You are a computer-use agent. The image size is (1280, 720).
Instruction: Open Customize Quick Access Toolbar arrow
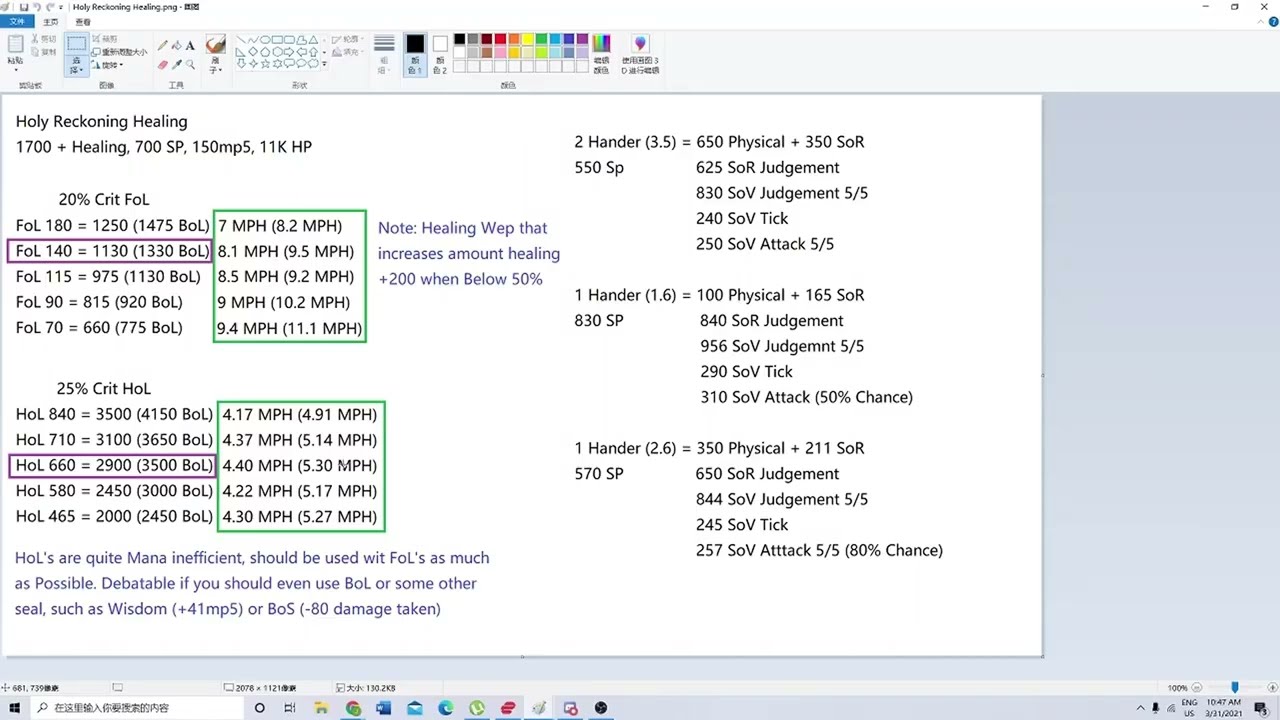(61, 8)
